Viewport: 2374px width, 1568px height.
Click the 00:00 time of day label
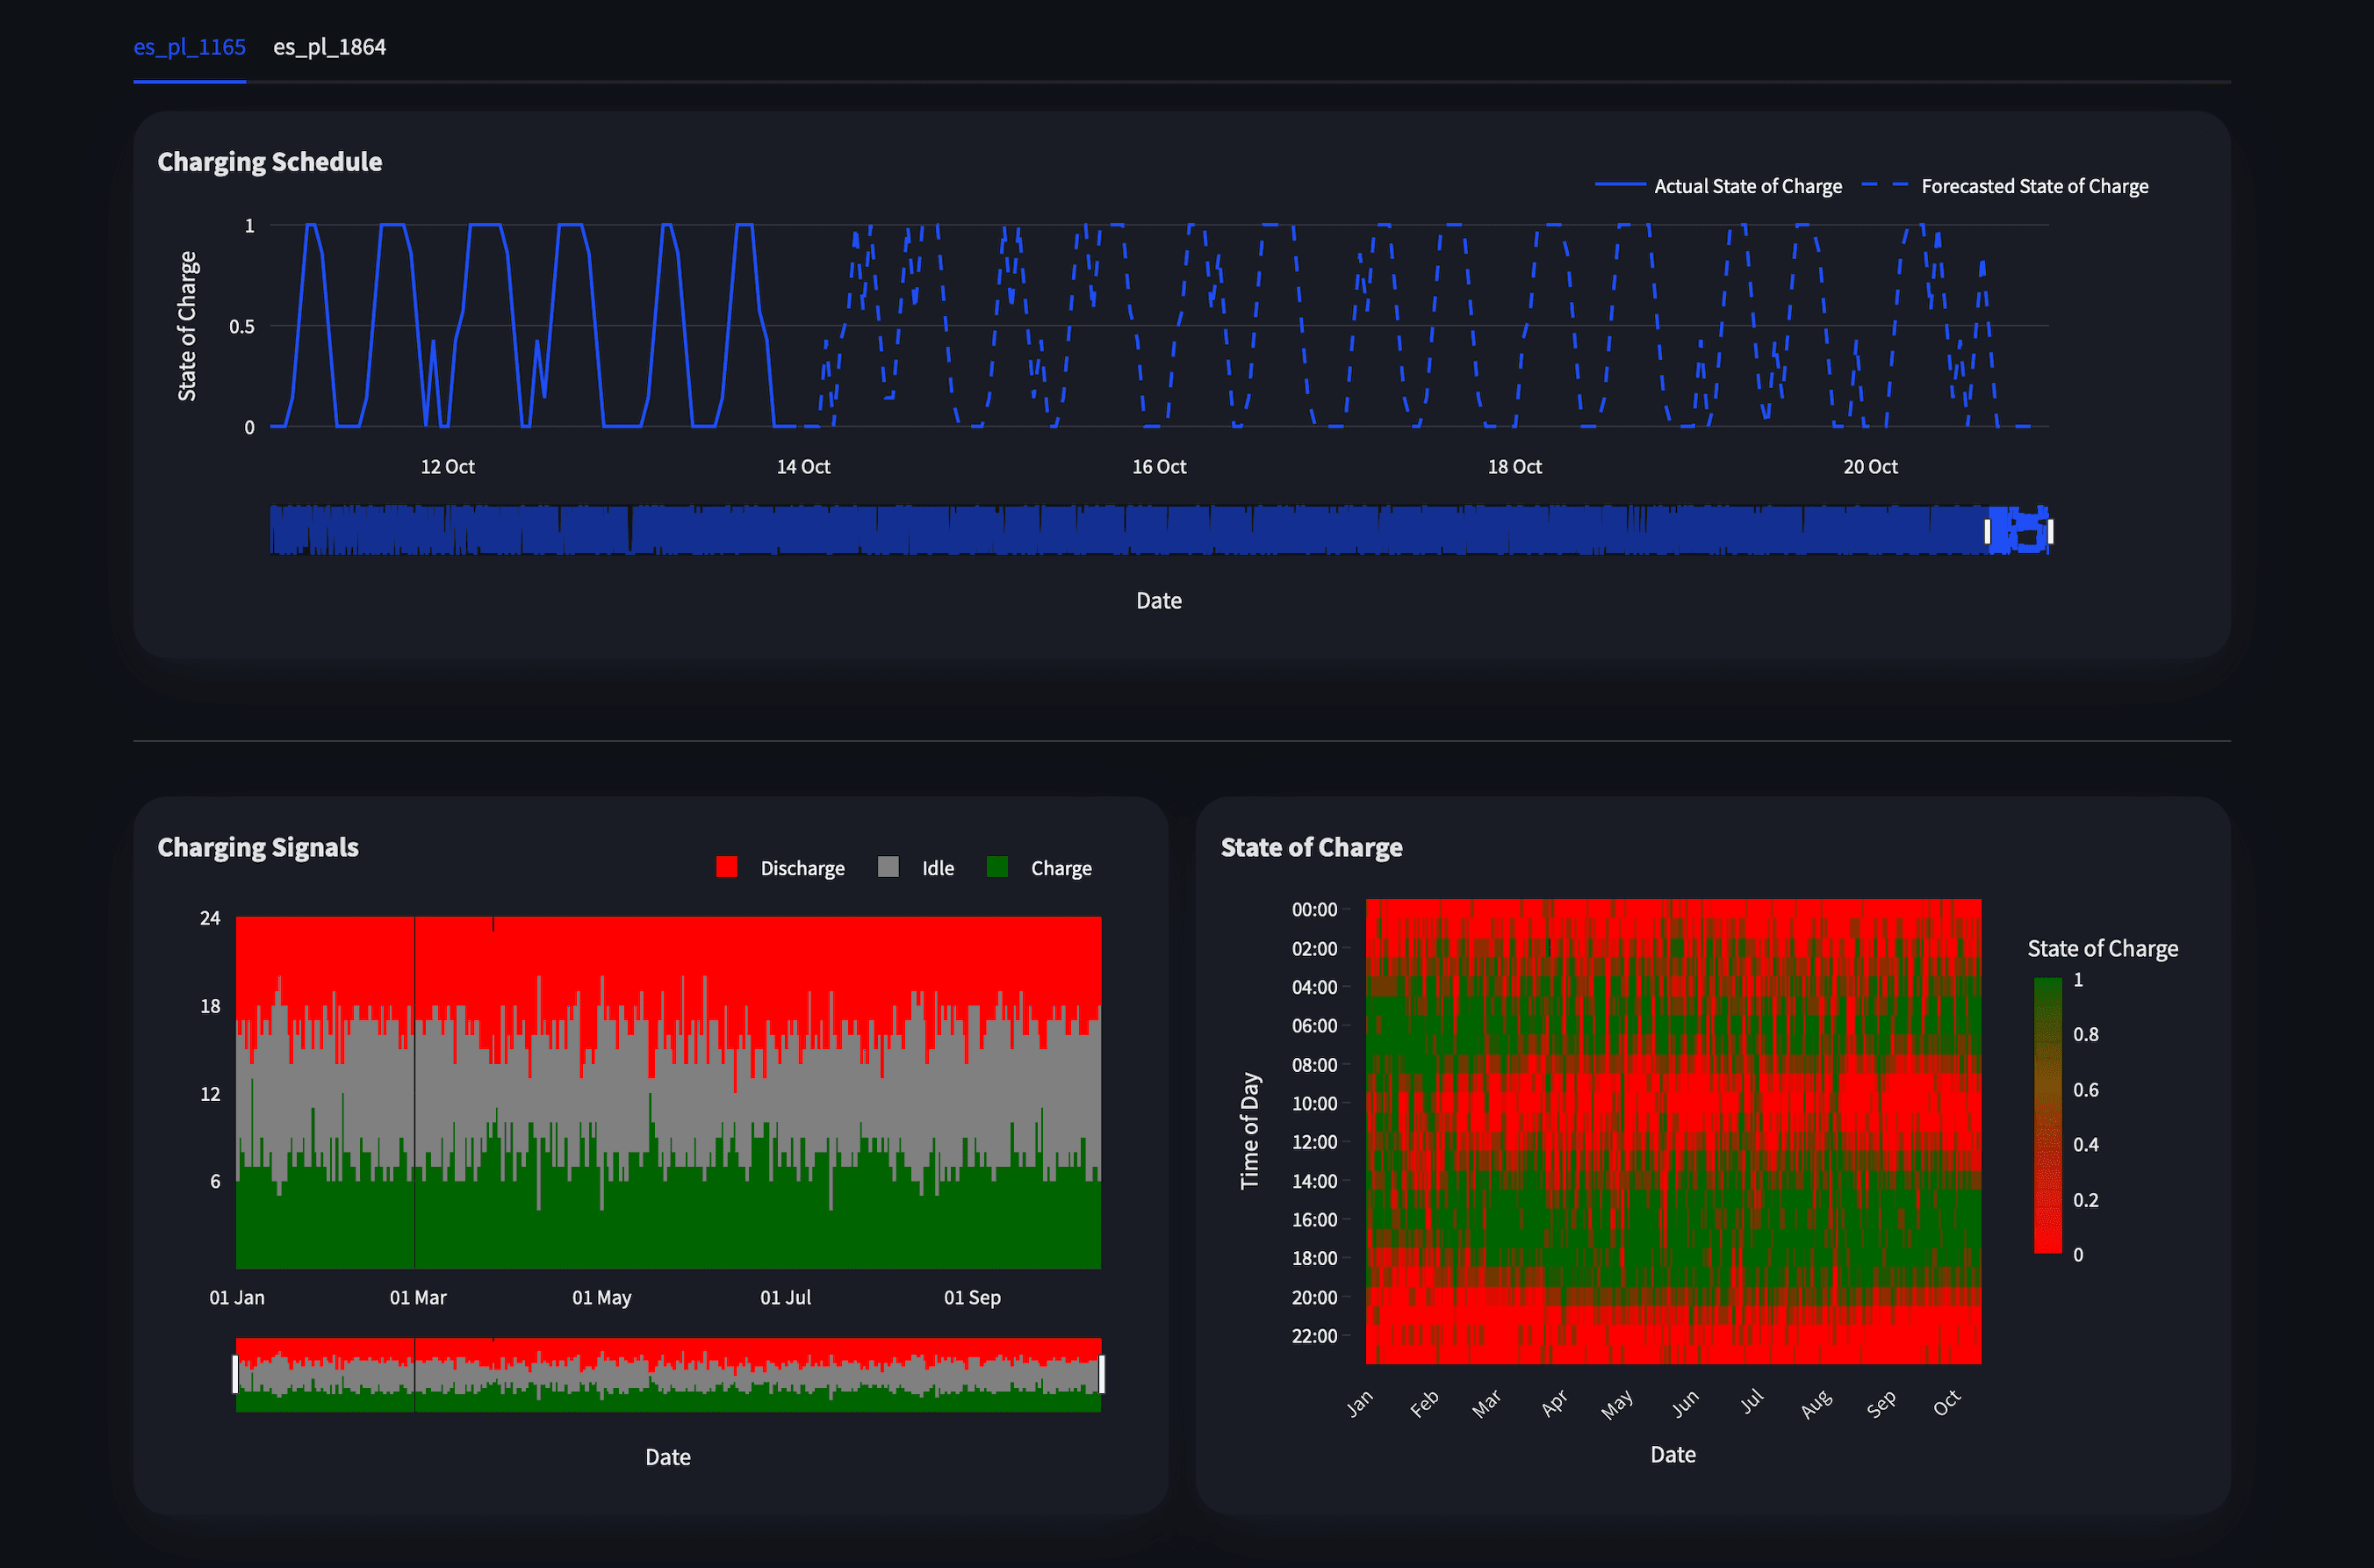(x=1314, y=909)
